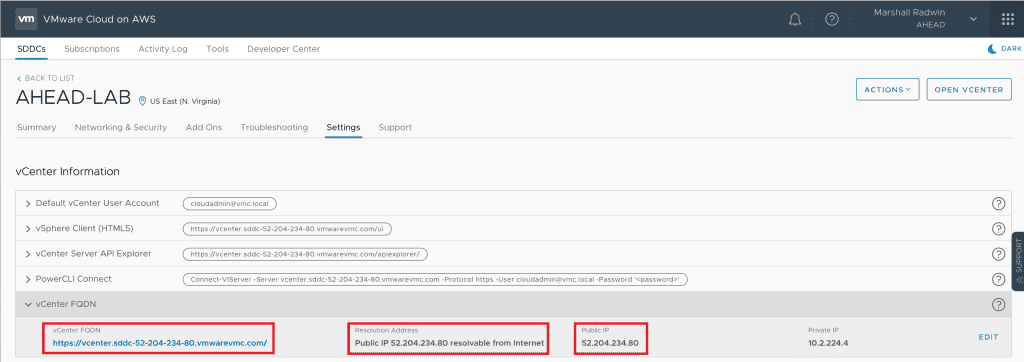
Task: Open the Developer Center tab
Action: (x=283, y=49)
